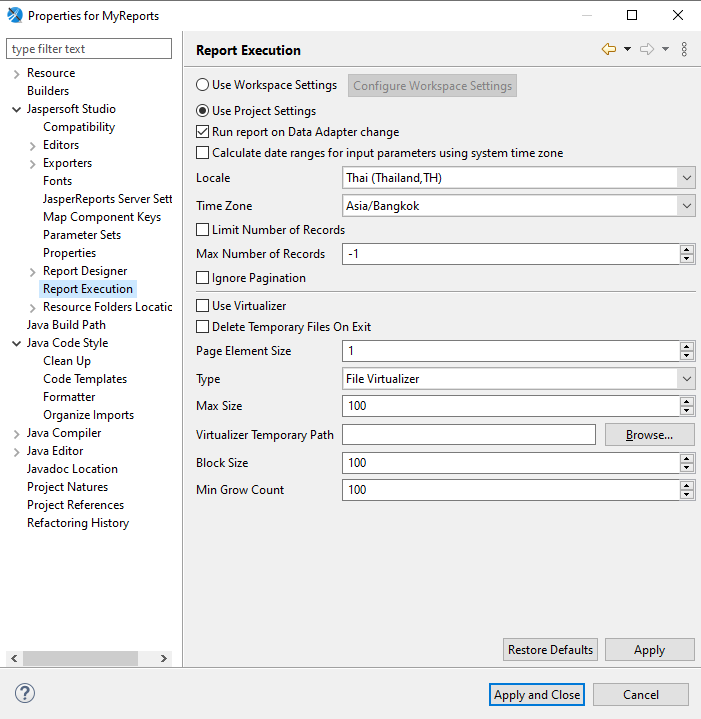
Task: Open the forward history dropdown arrow
Action: tap(665, 49)
